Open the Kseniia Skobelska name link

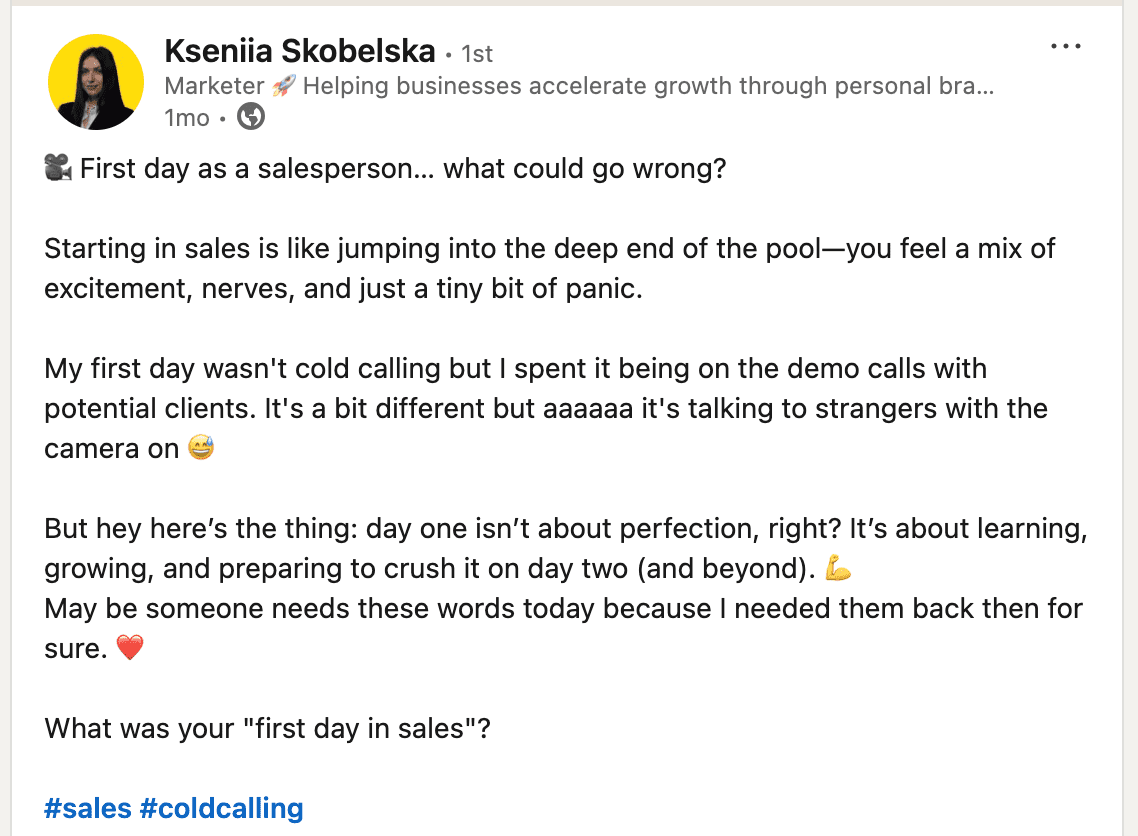click(299, 51)
